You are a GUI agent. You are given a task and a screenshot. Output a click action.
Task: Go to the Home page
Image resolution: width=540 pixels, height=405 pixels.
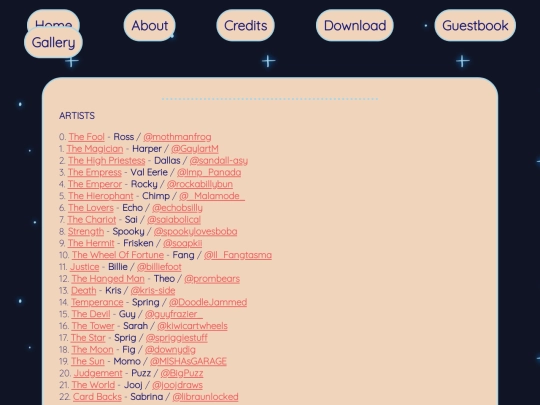point(53,19)
